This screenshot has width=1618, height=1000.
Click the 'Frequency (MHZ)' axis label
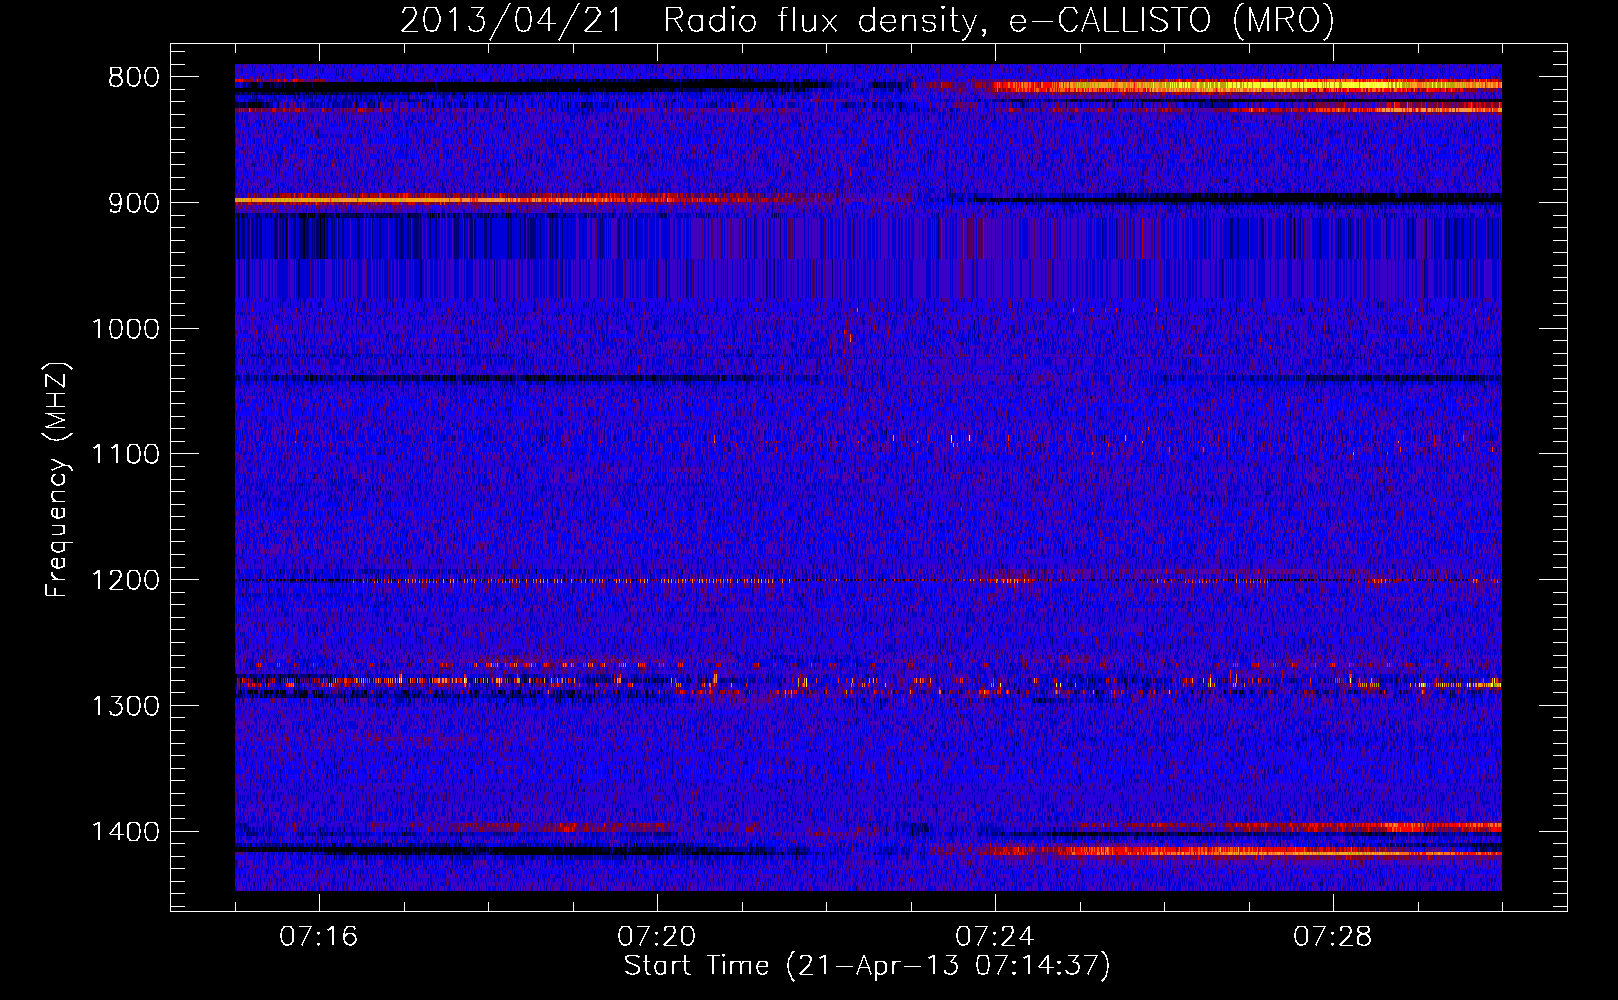click(x=58, y=480)
